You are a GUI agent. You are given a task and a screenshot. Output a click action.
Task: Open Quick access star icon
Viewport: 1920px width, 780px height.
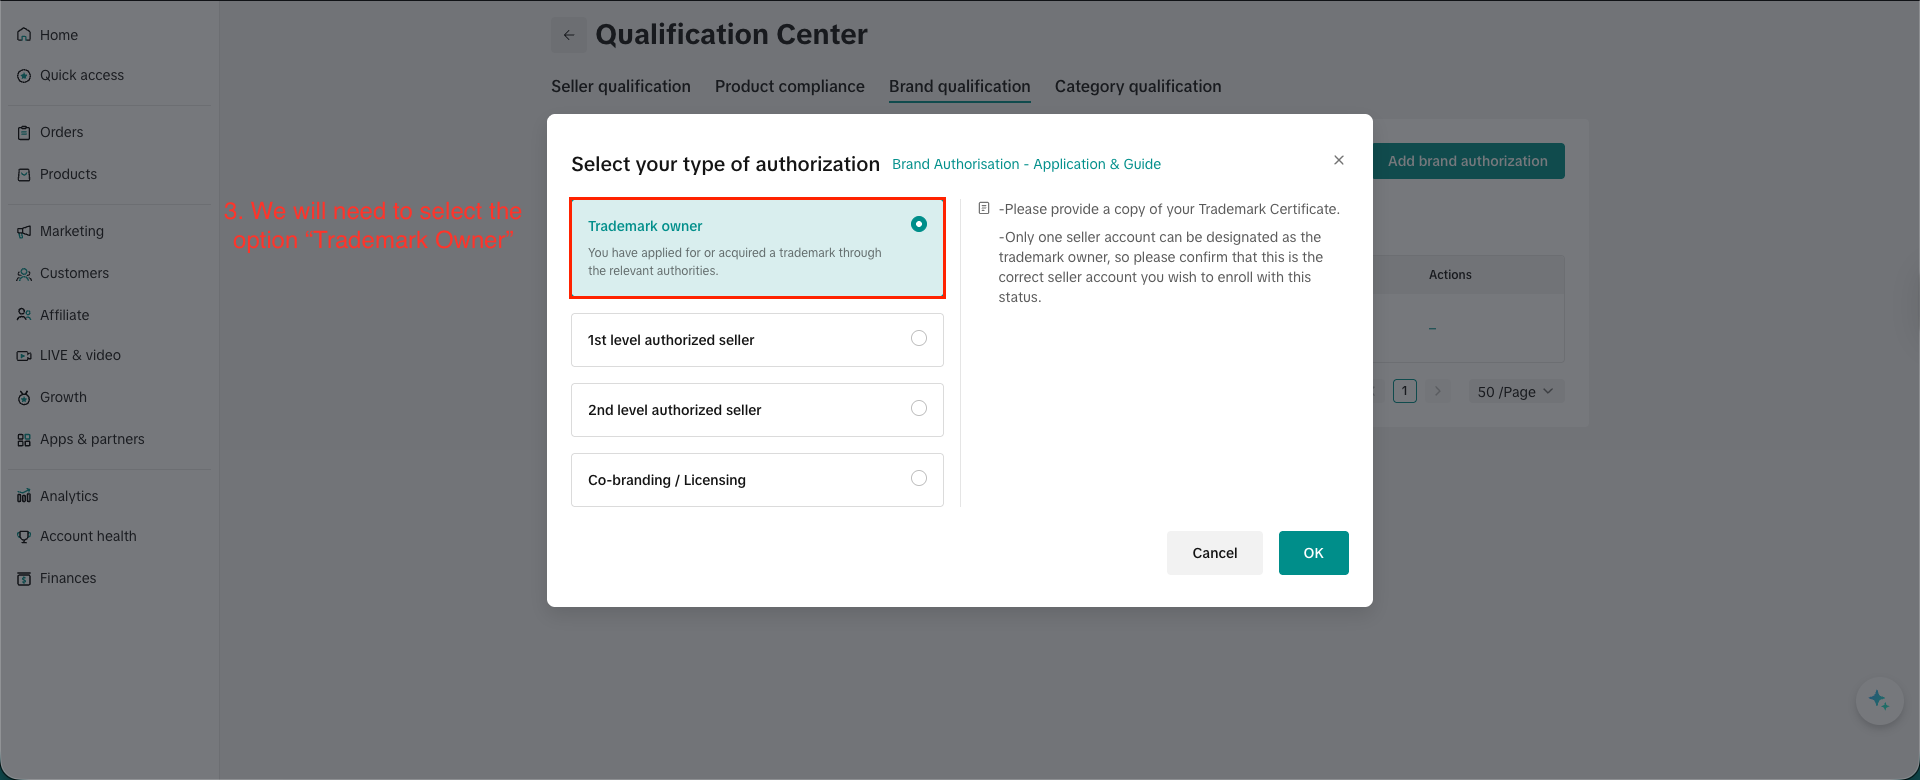pos(24,76)
